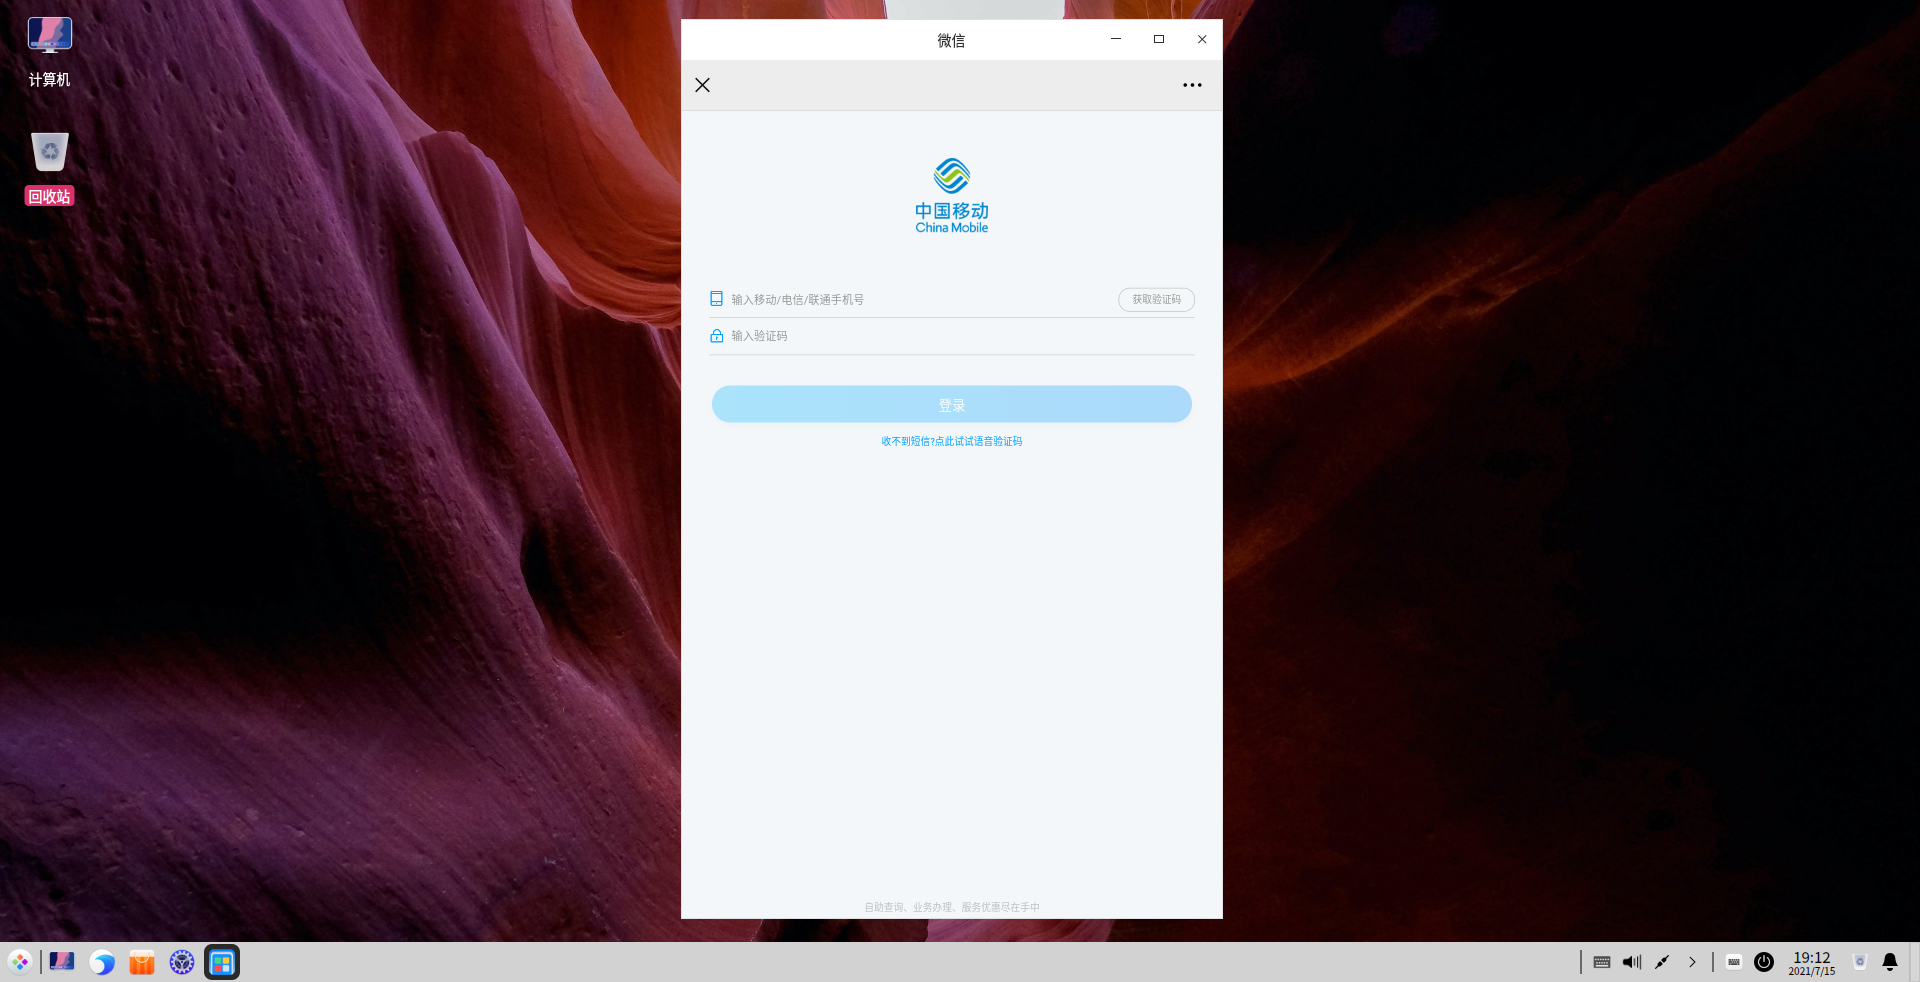Open the trash icon in the taskbar
The height and width of the screenshot is (982, 1920).
click(x=1860, y=962)
